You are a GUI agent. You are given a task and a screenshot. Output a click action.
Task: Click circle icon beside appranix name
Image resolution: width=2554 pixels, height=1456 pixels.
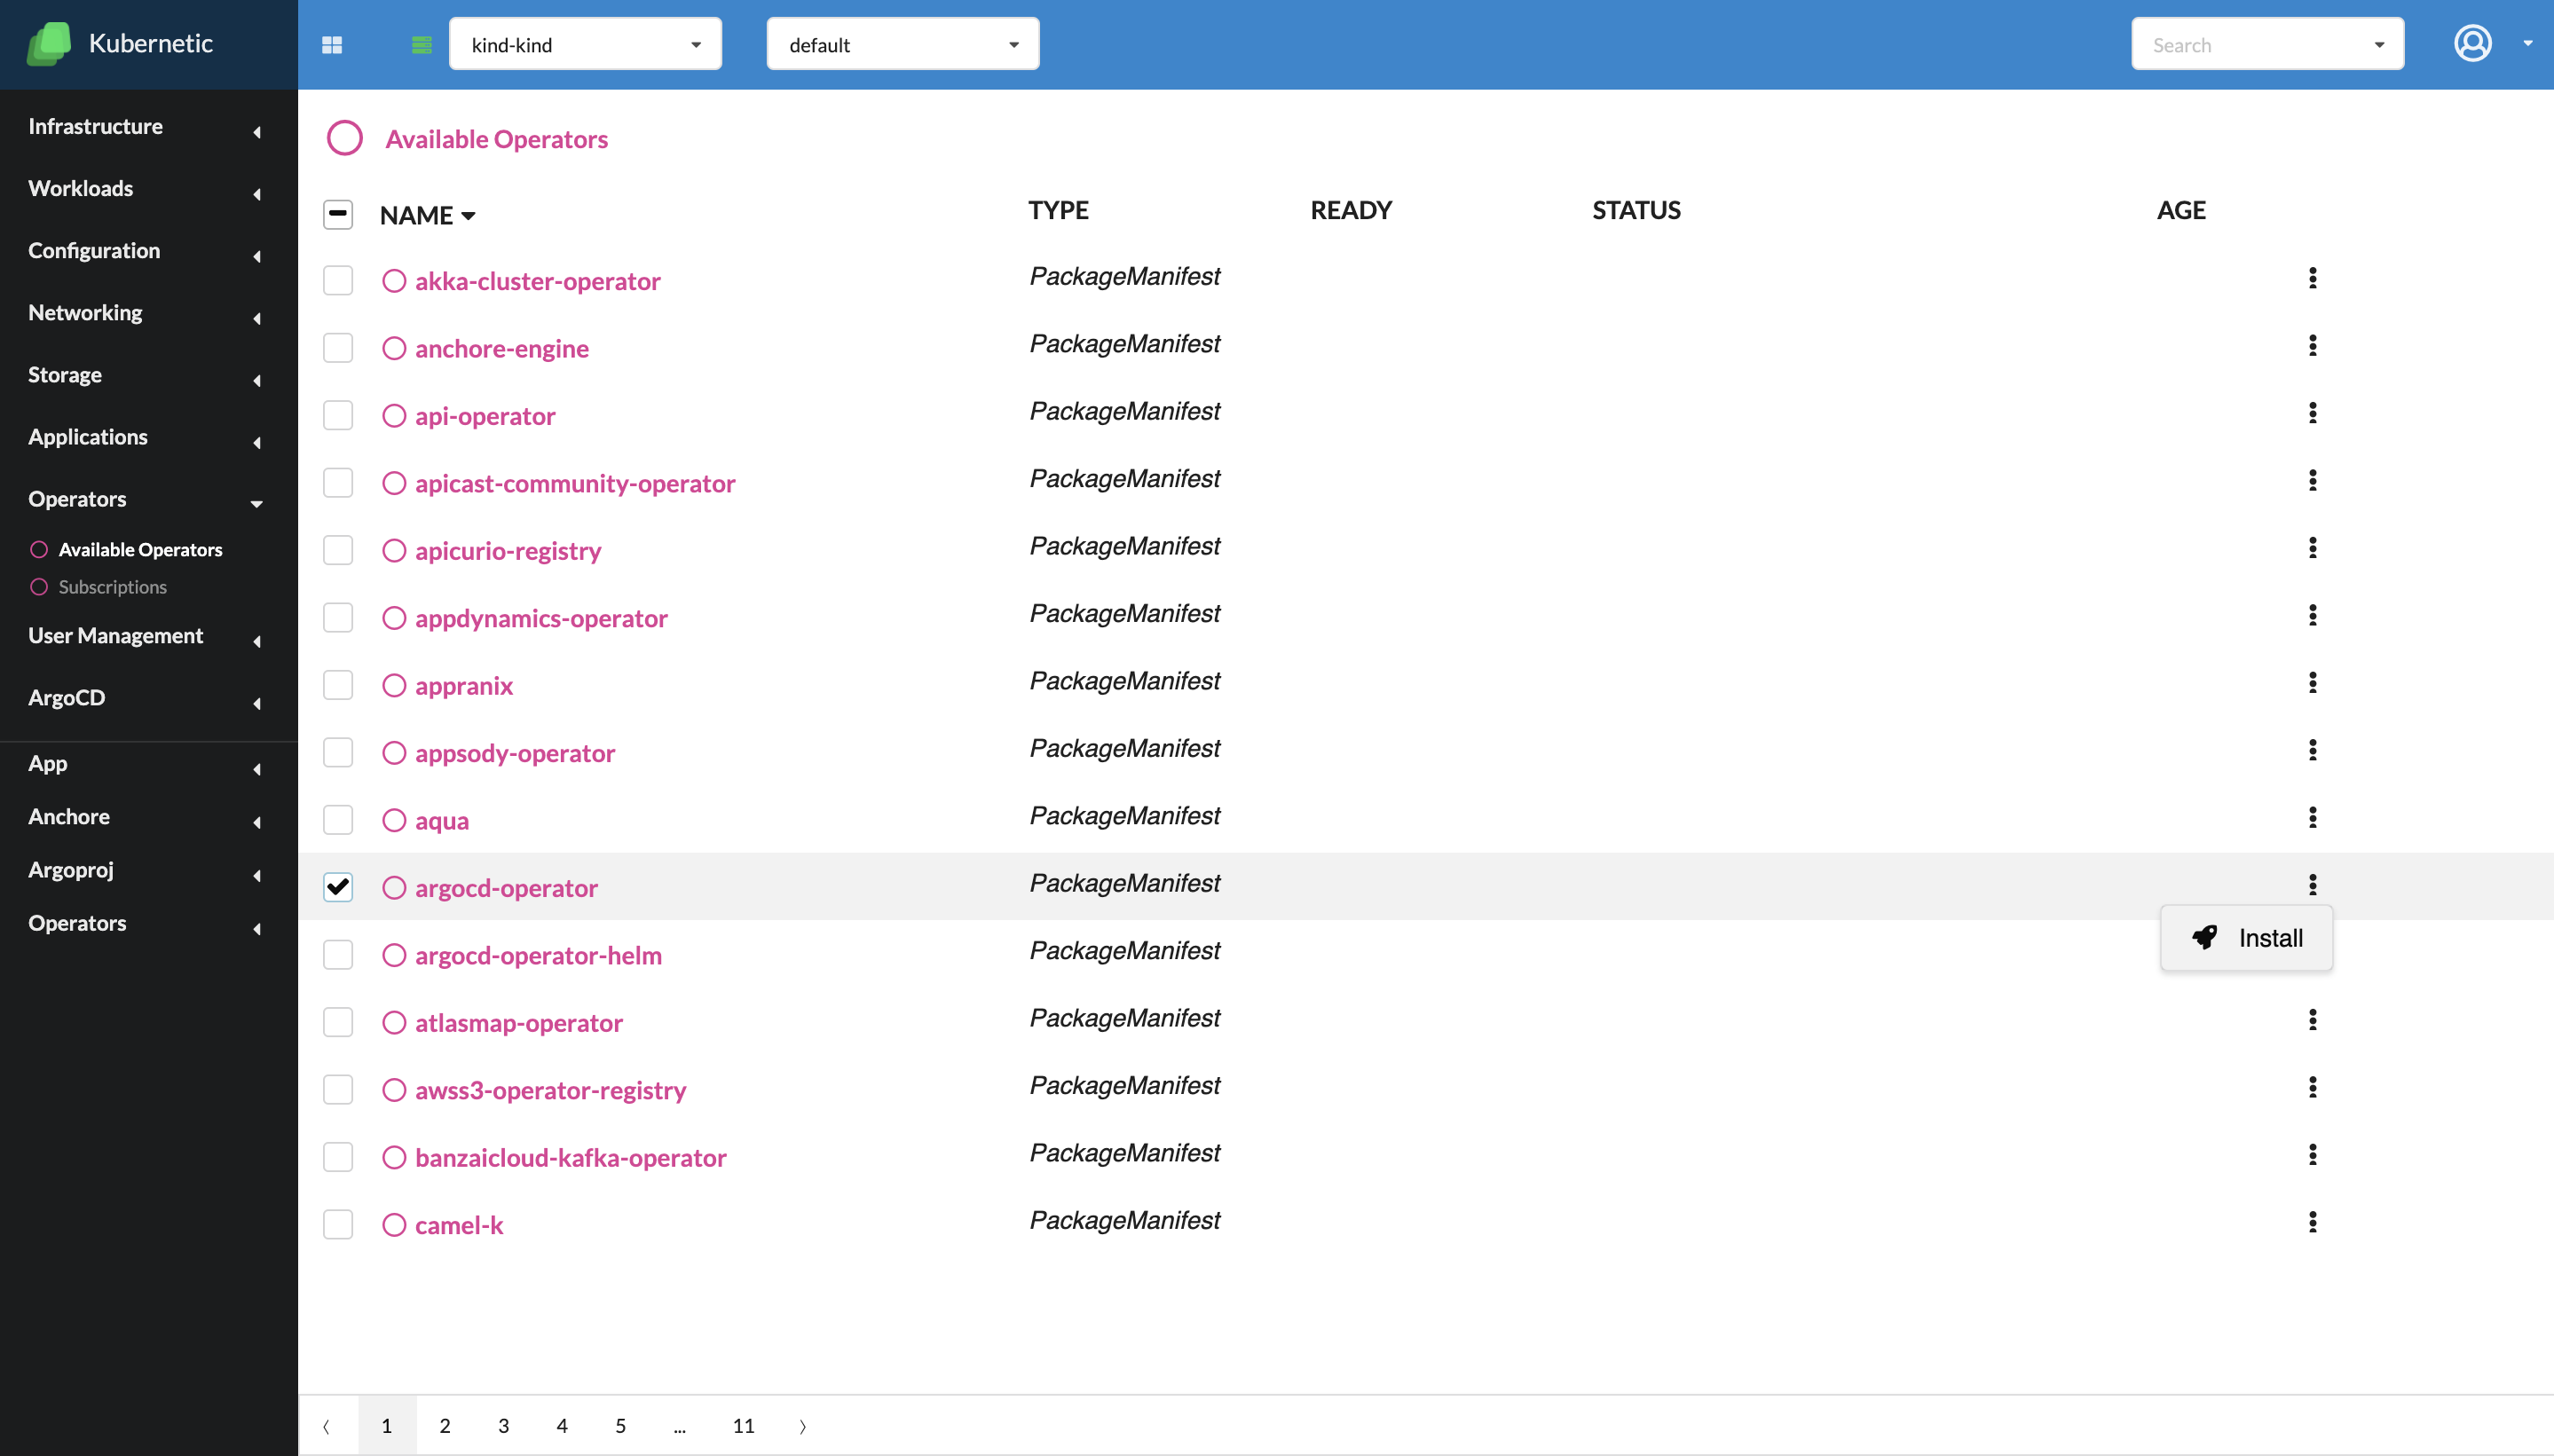coord(394,685)
